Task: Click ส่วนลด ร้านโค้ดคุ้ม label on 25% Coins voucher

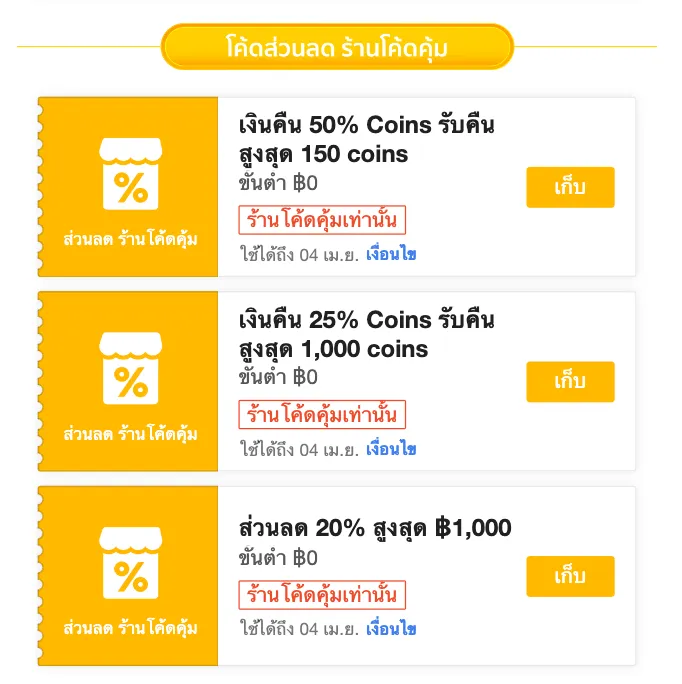Action: coord(130,435)
